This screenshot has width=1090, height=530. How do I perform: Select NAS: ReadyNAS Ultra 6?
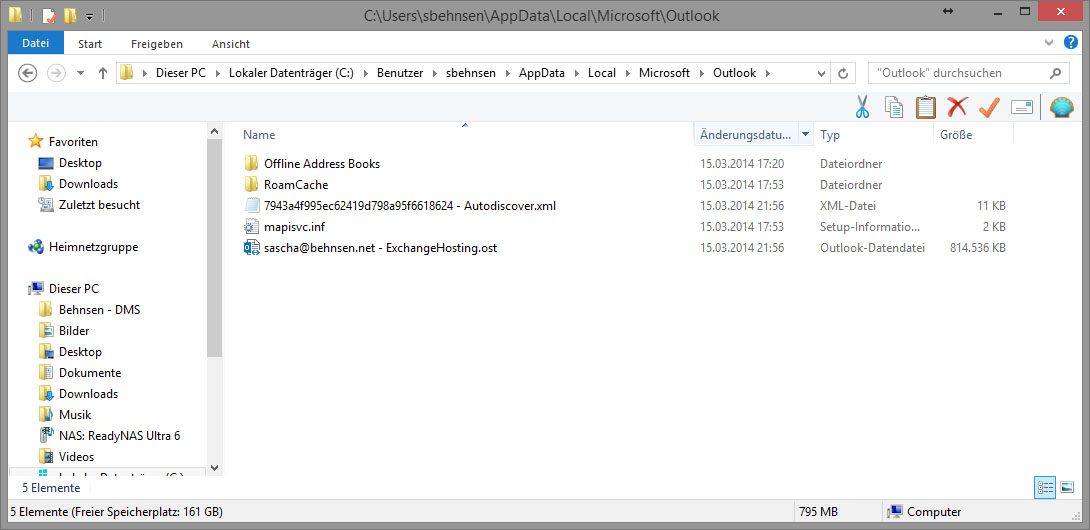(120, 435)
